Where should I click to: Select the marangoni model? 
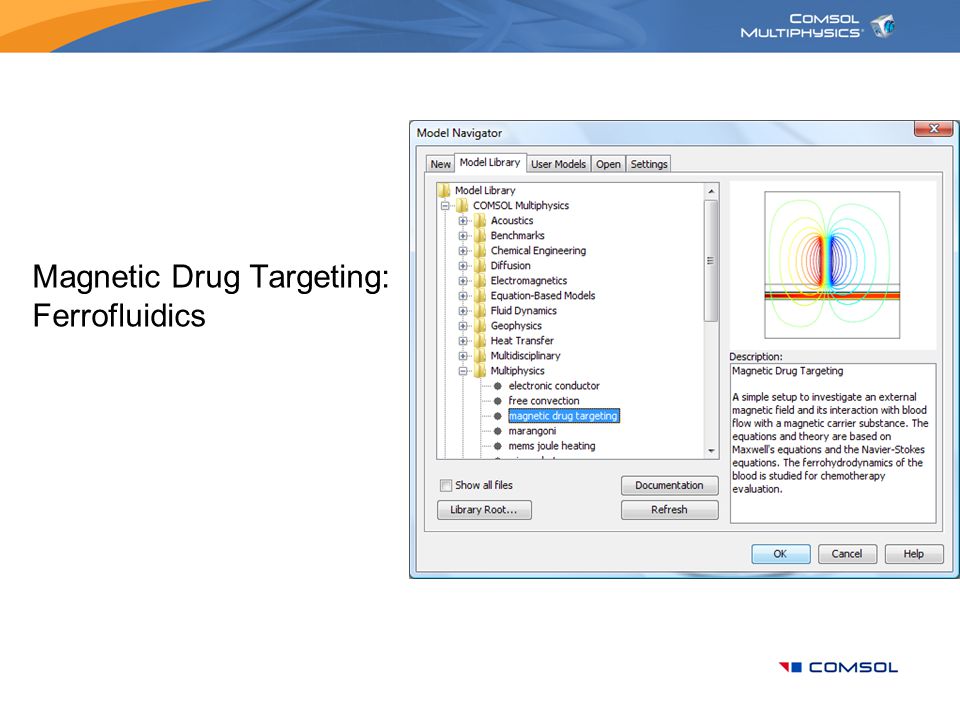(x=532, y=431)
